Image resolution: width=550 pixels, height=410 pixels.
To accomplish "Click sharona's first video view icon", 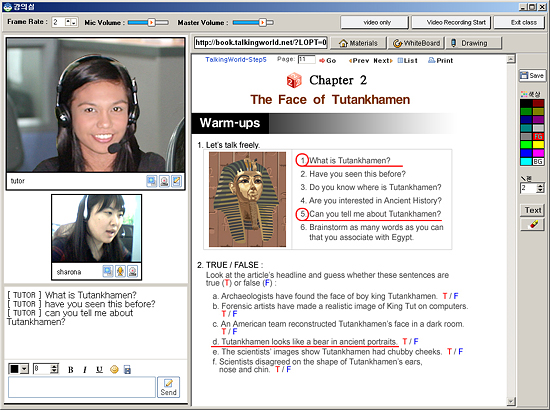I will pos(108,271).
